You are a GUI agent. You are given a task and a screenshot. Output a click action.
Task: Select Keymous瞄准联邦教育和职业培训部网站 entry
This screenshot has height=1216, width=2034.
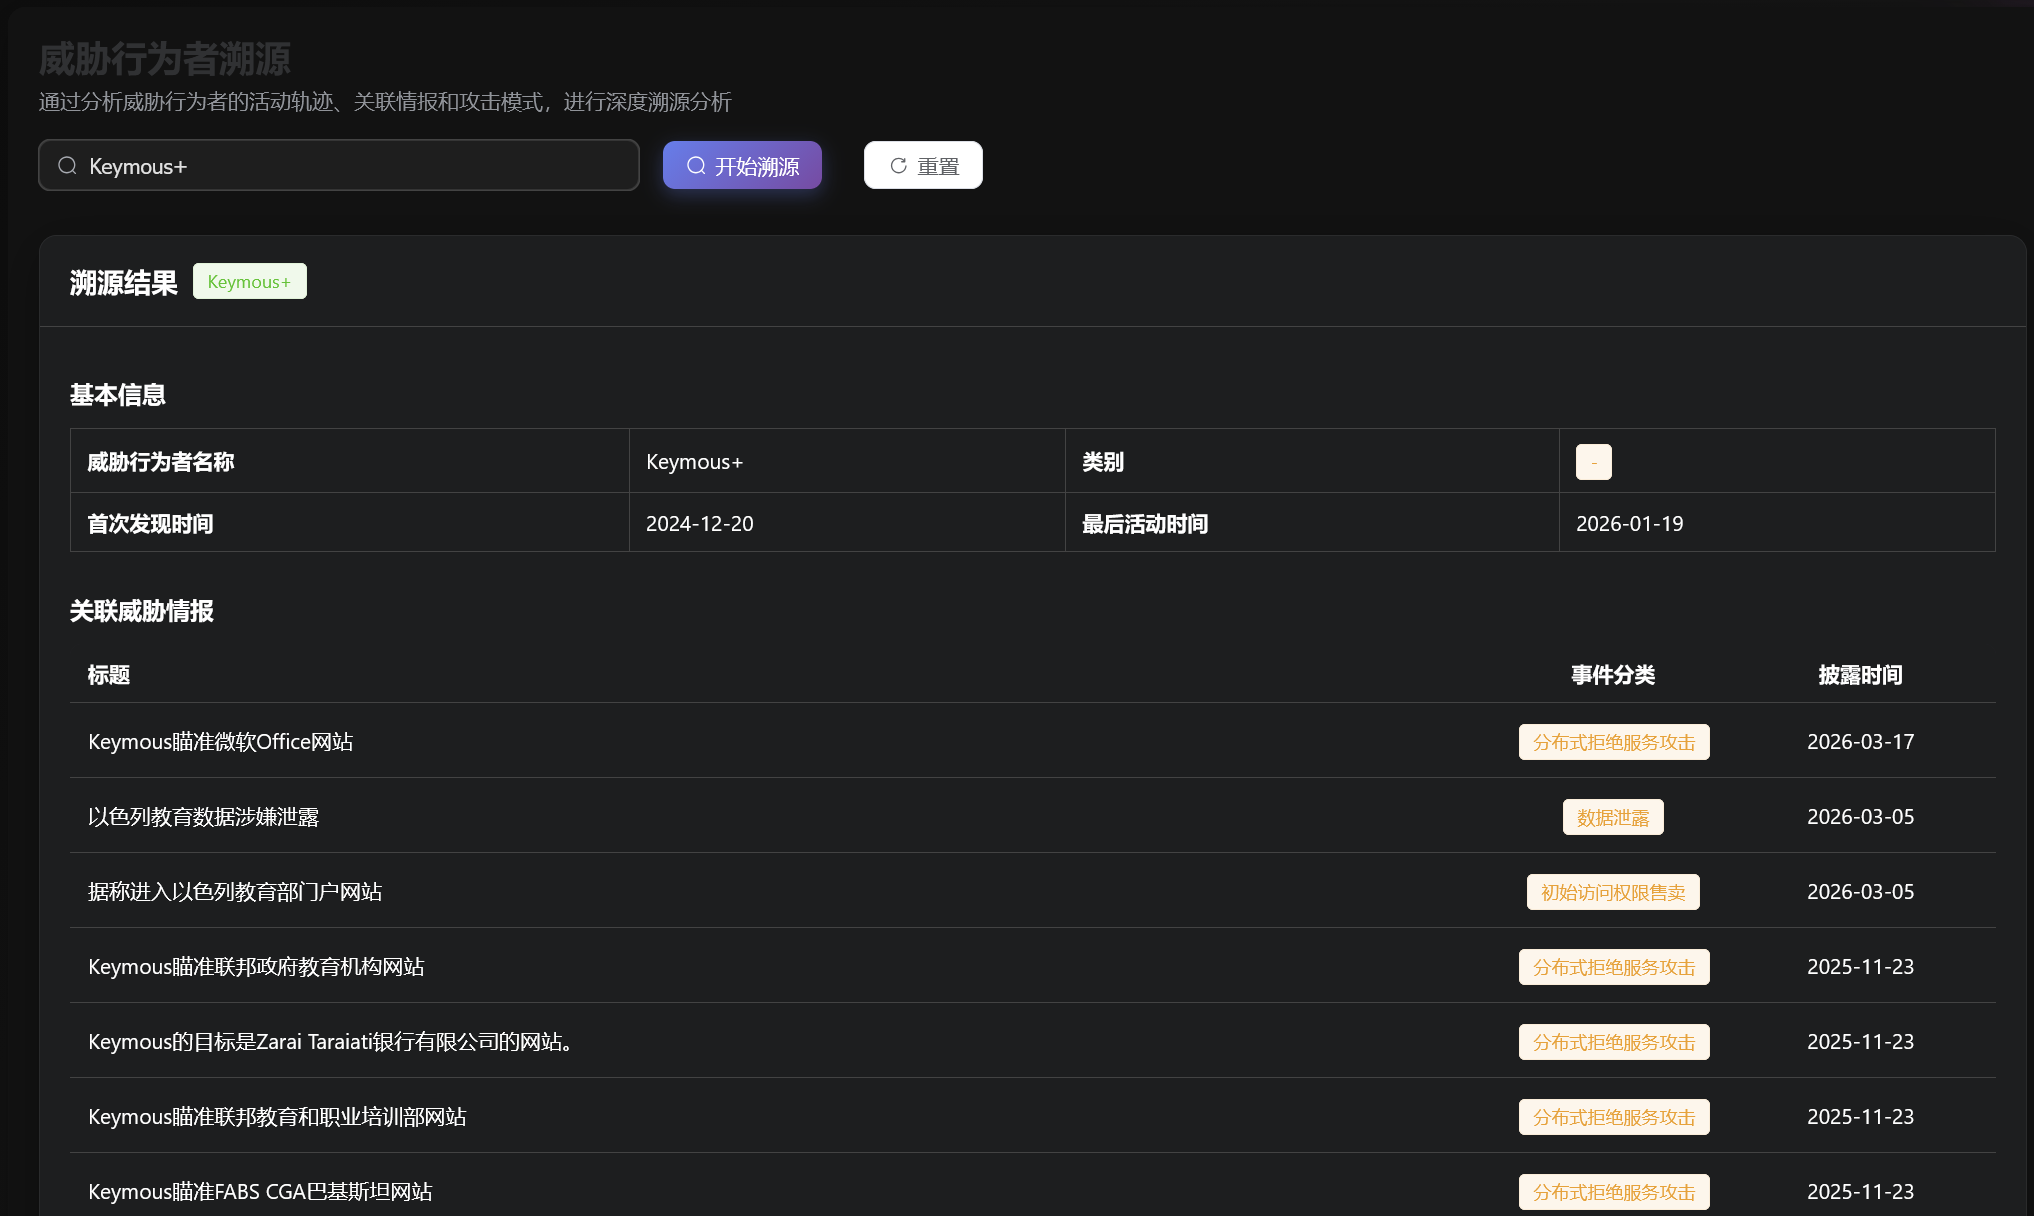point(277,1116)
